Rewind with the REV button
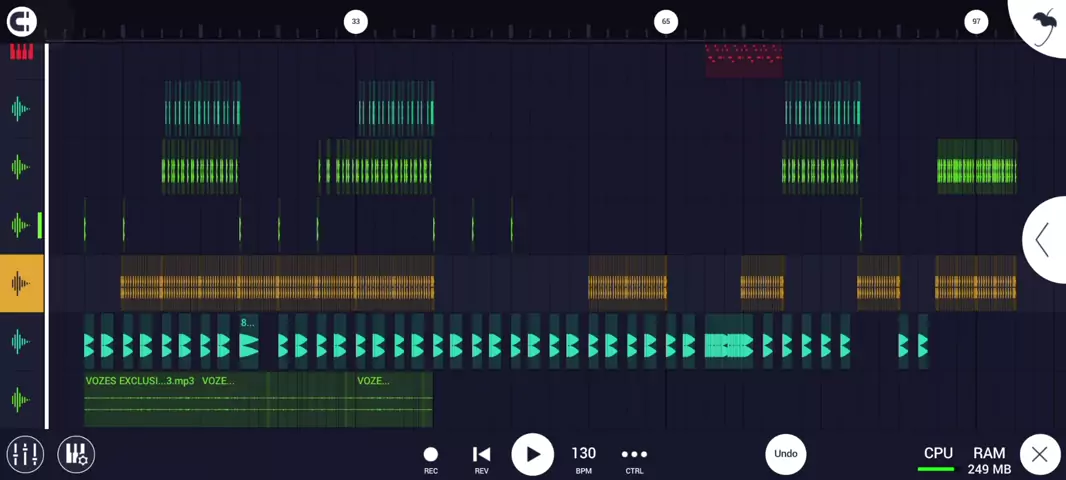The image size is (1066, 480). coord(481,457)
